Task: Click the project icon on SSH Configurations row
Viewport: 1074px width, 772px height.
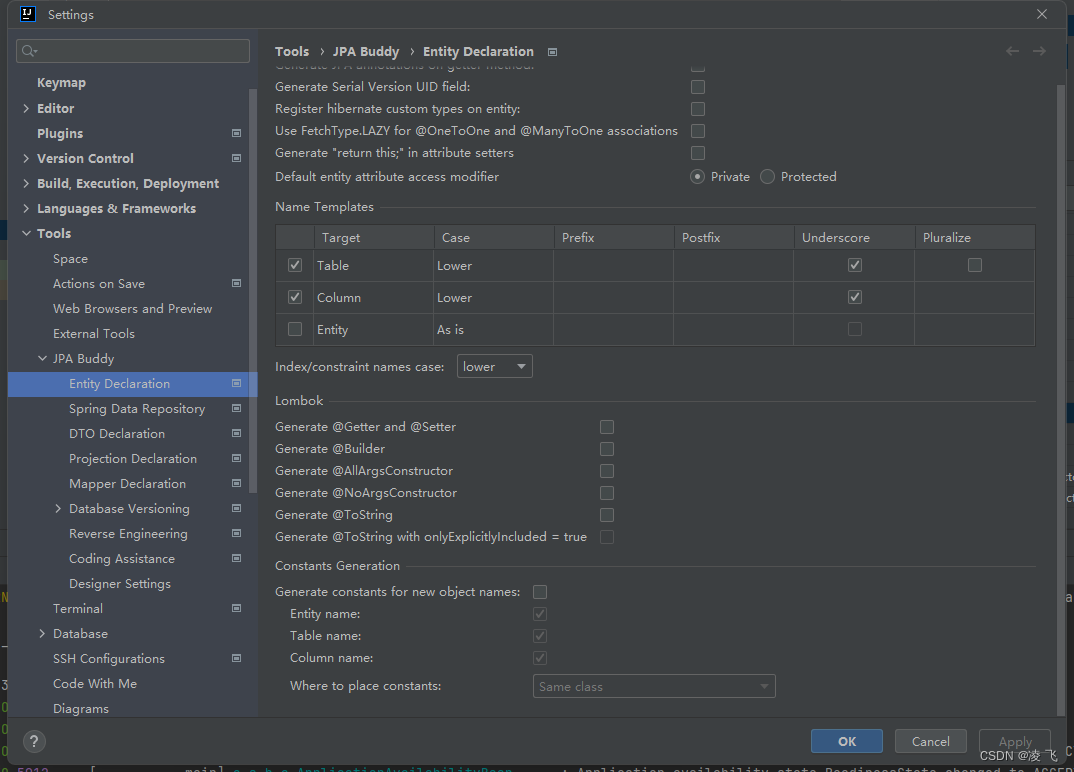Action: point(236,658)
